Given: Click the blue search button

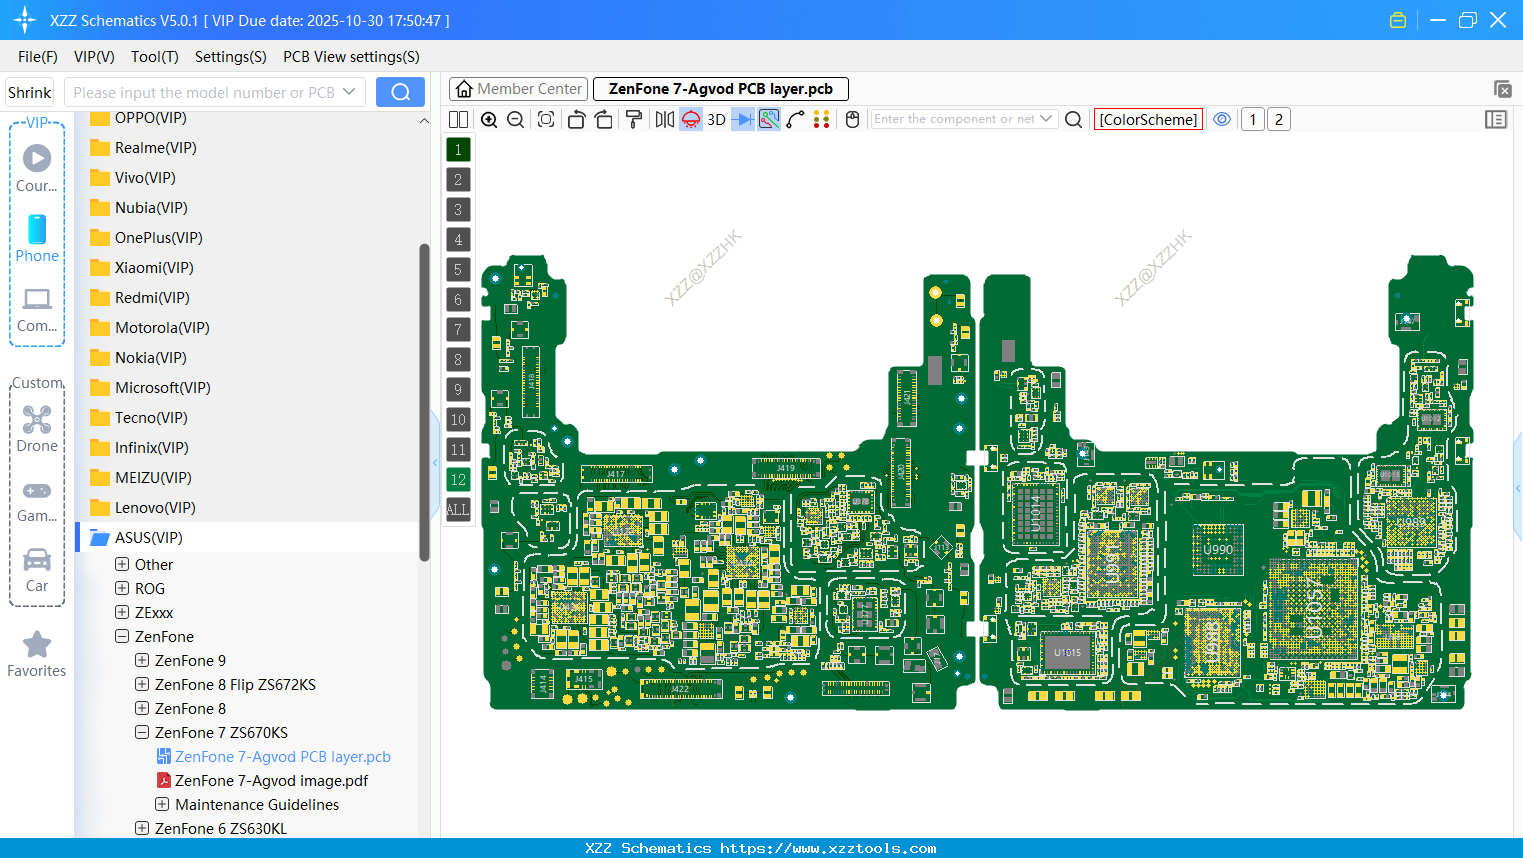Looking at the screenshot, I should tap(400, 92).
